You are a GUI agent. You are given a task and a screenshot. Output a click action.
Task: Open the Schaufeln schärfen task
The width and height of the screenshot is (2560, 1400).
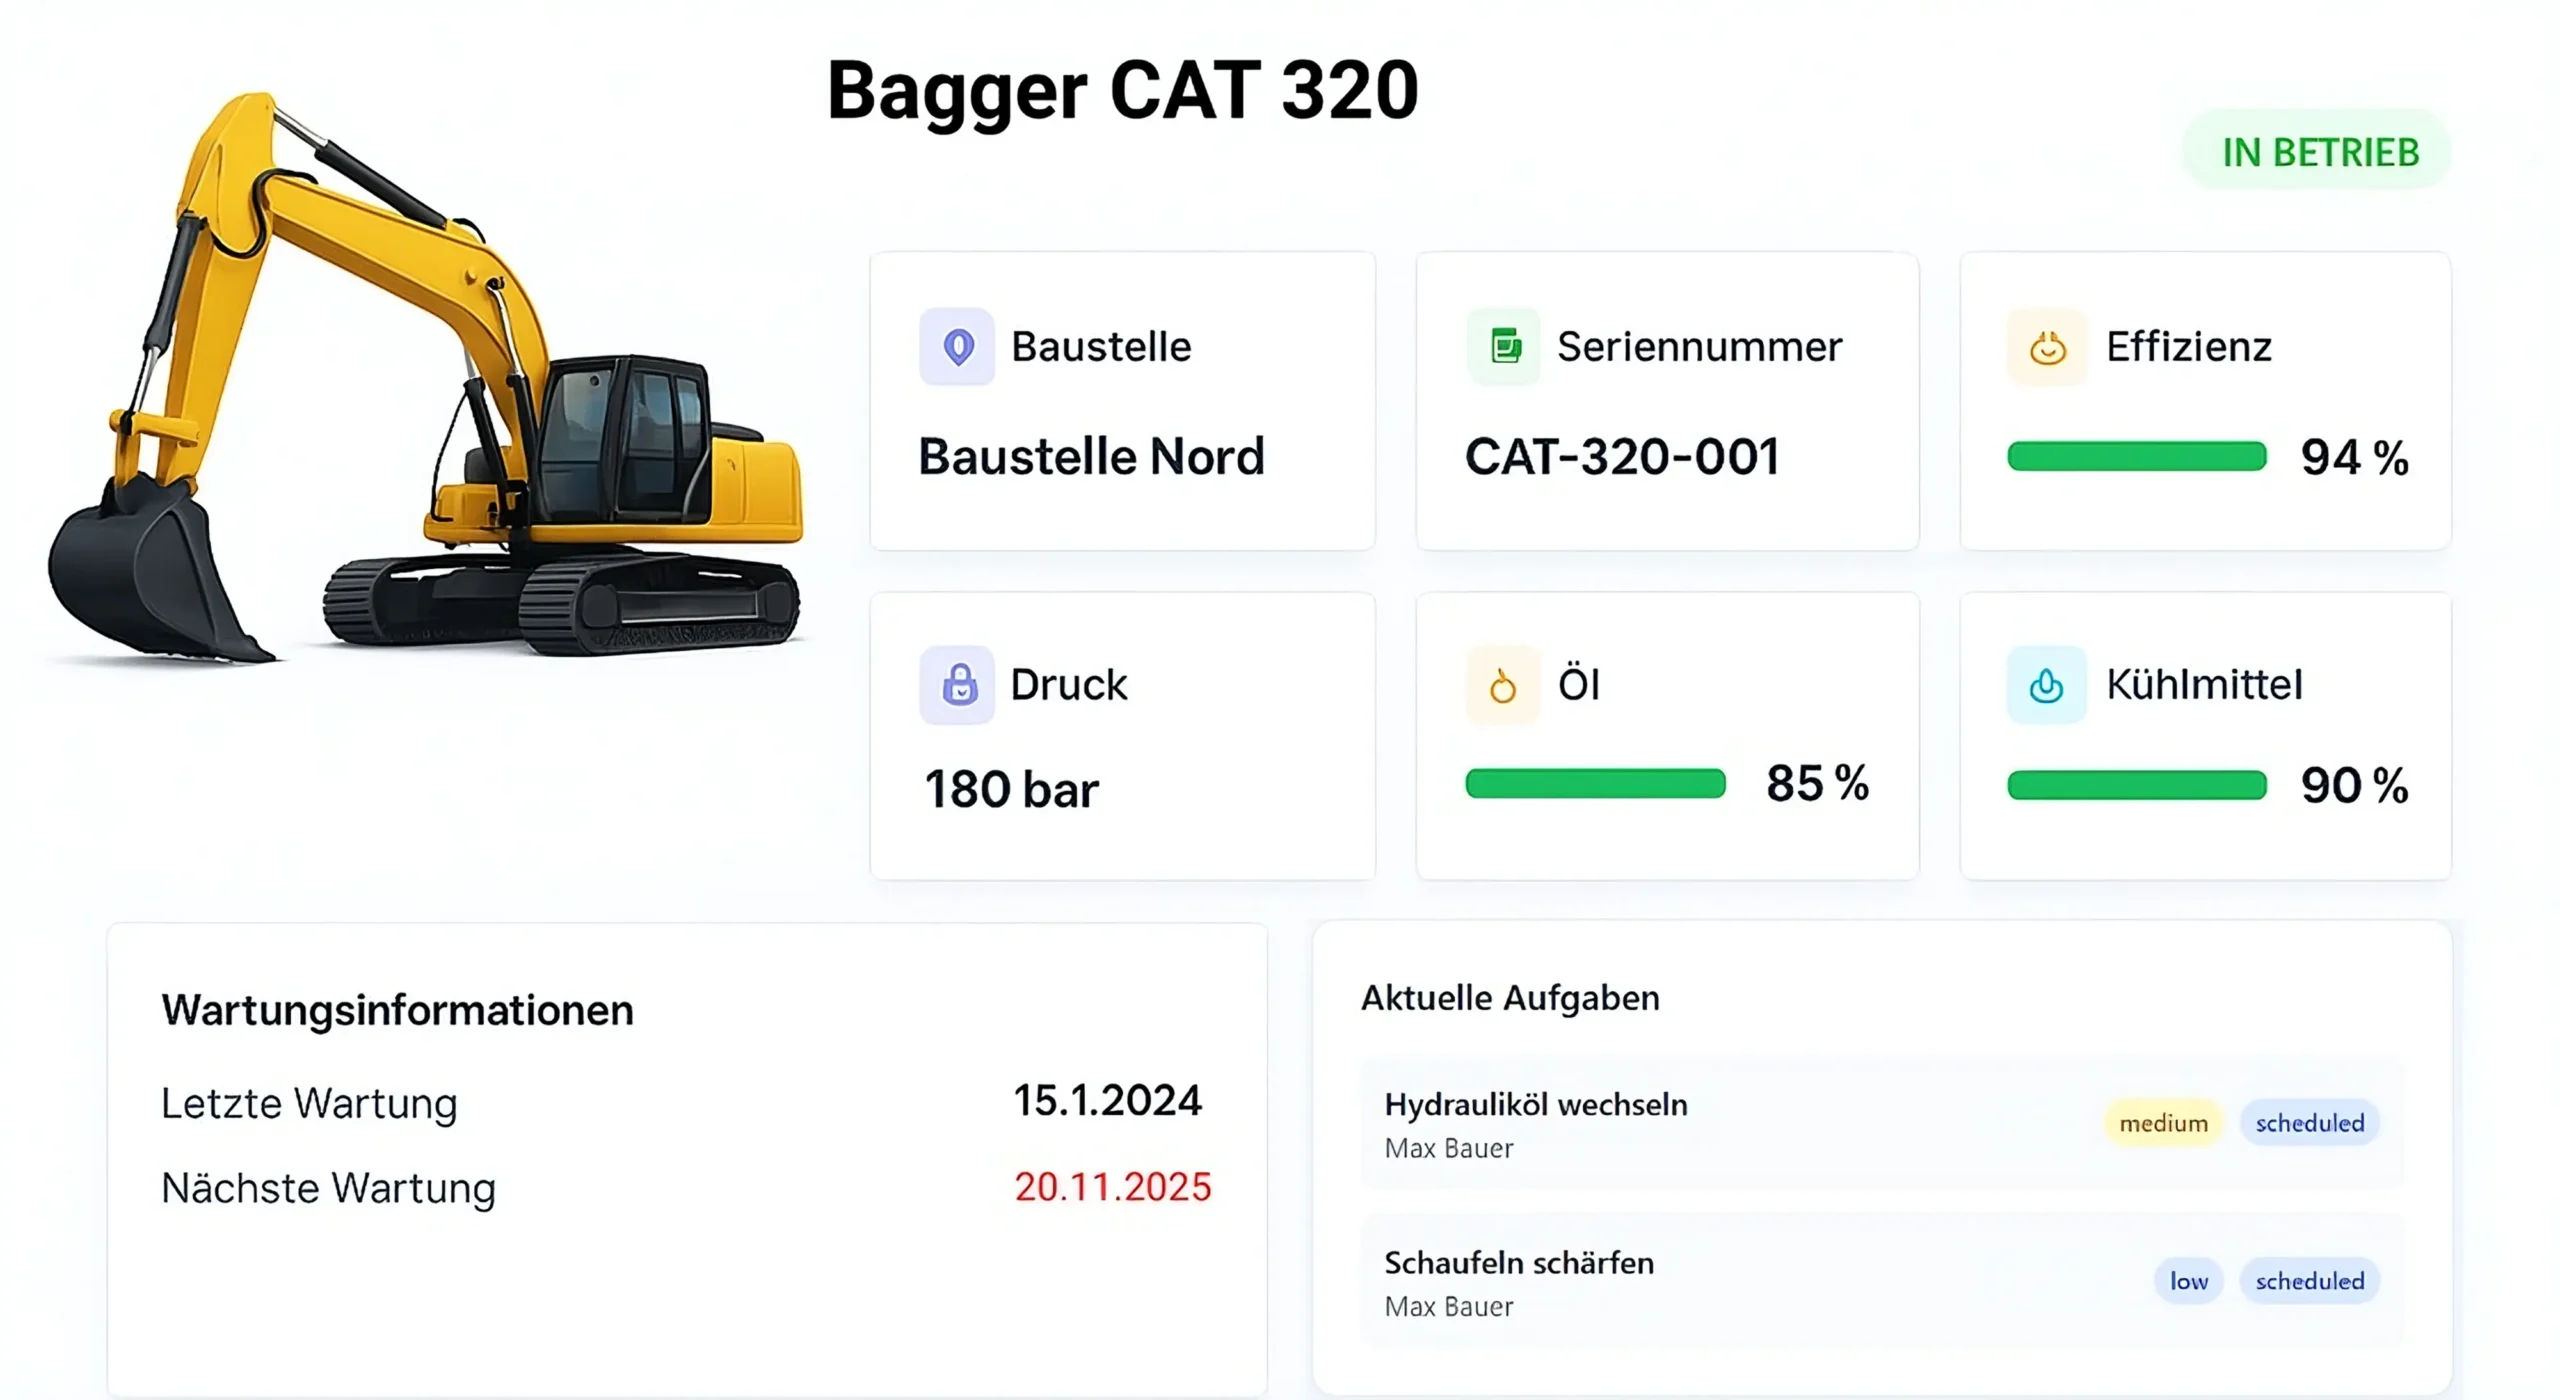click(x=1518, y=1263)
